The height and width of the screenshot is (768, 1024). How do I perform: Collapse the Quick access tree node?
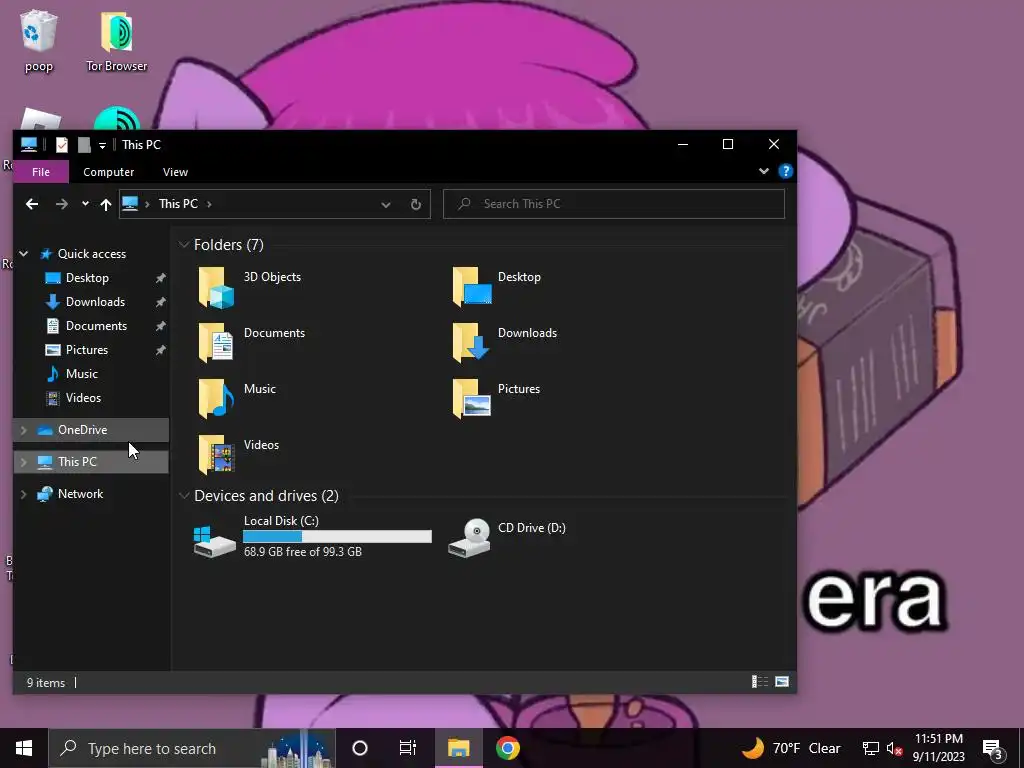click(24, 253)
